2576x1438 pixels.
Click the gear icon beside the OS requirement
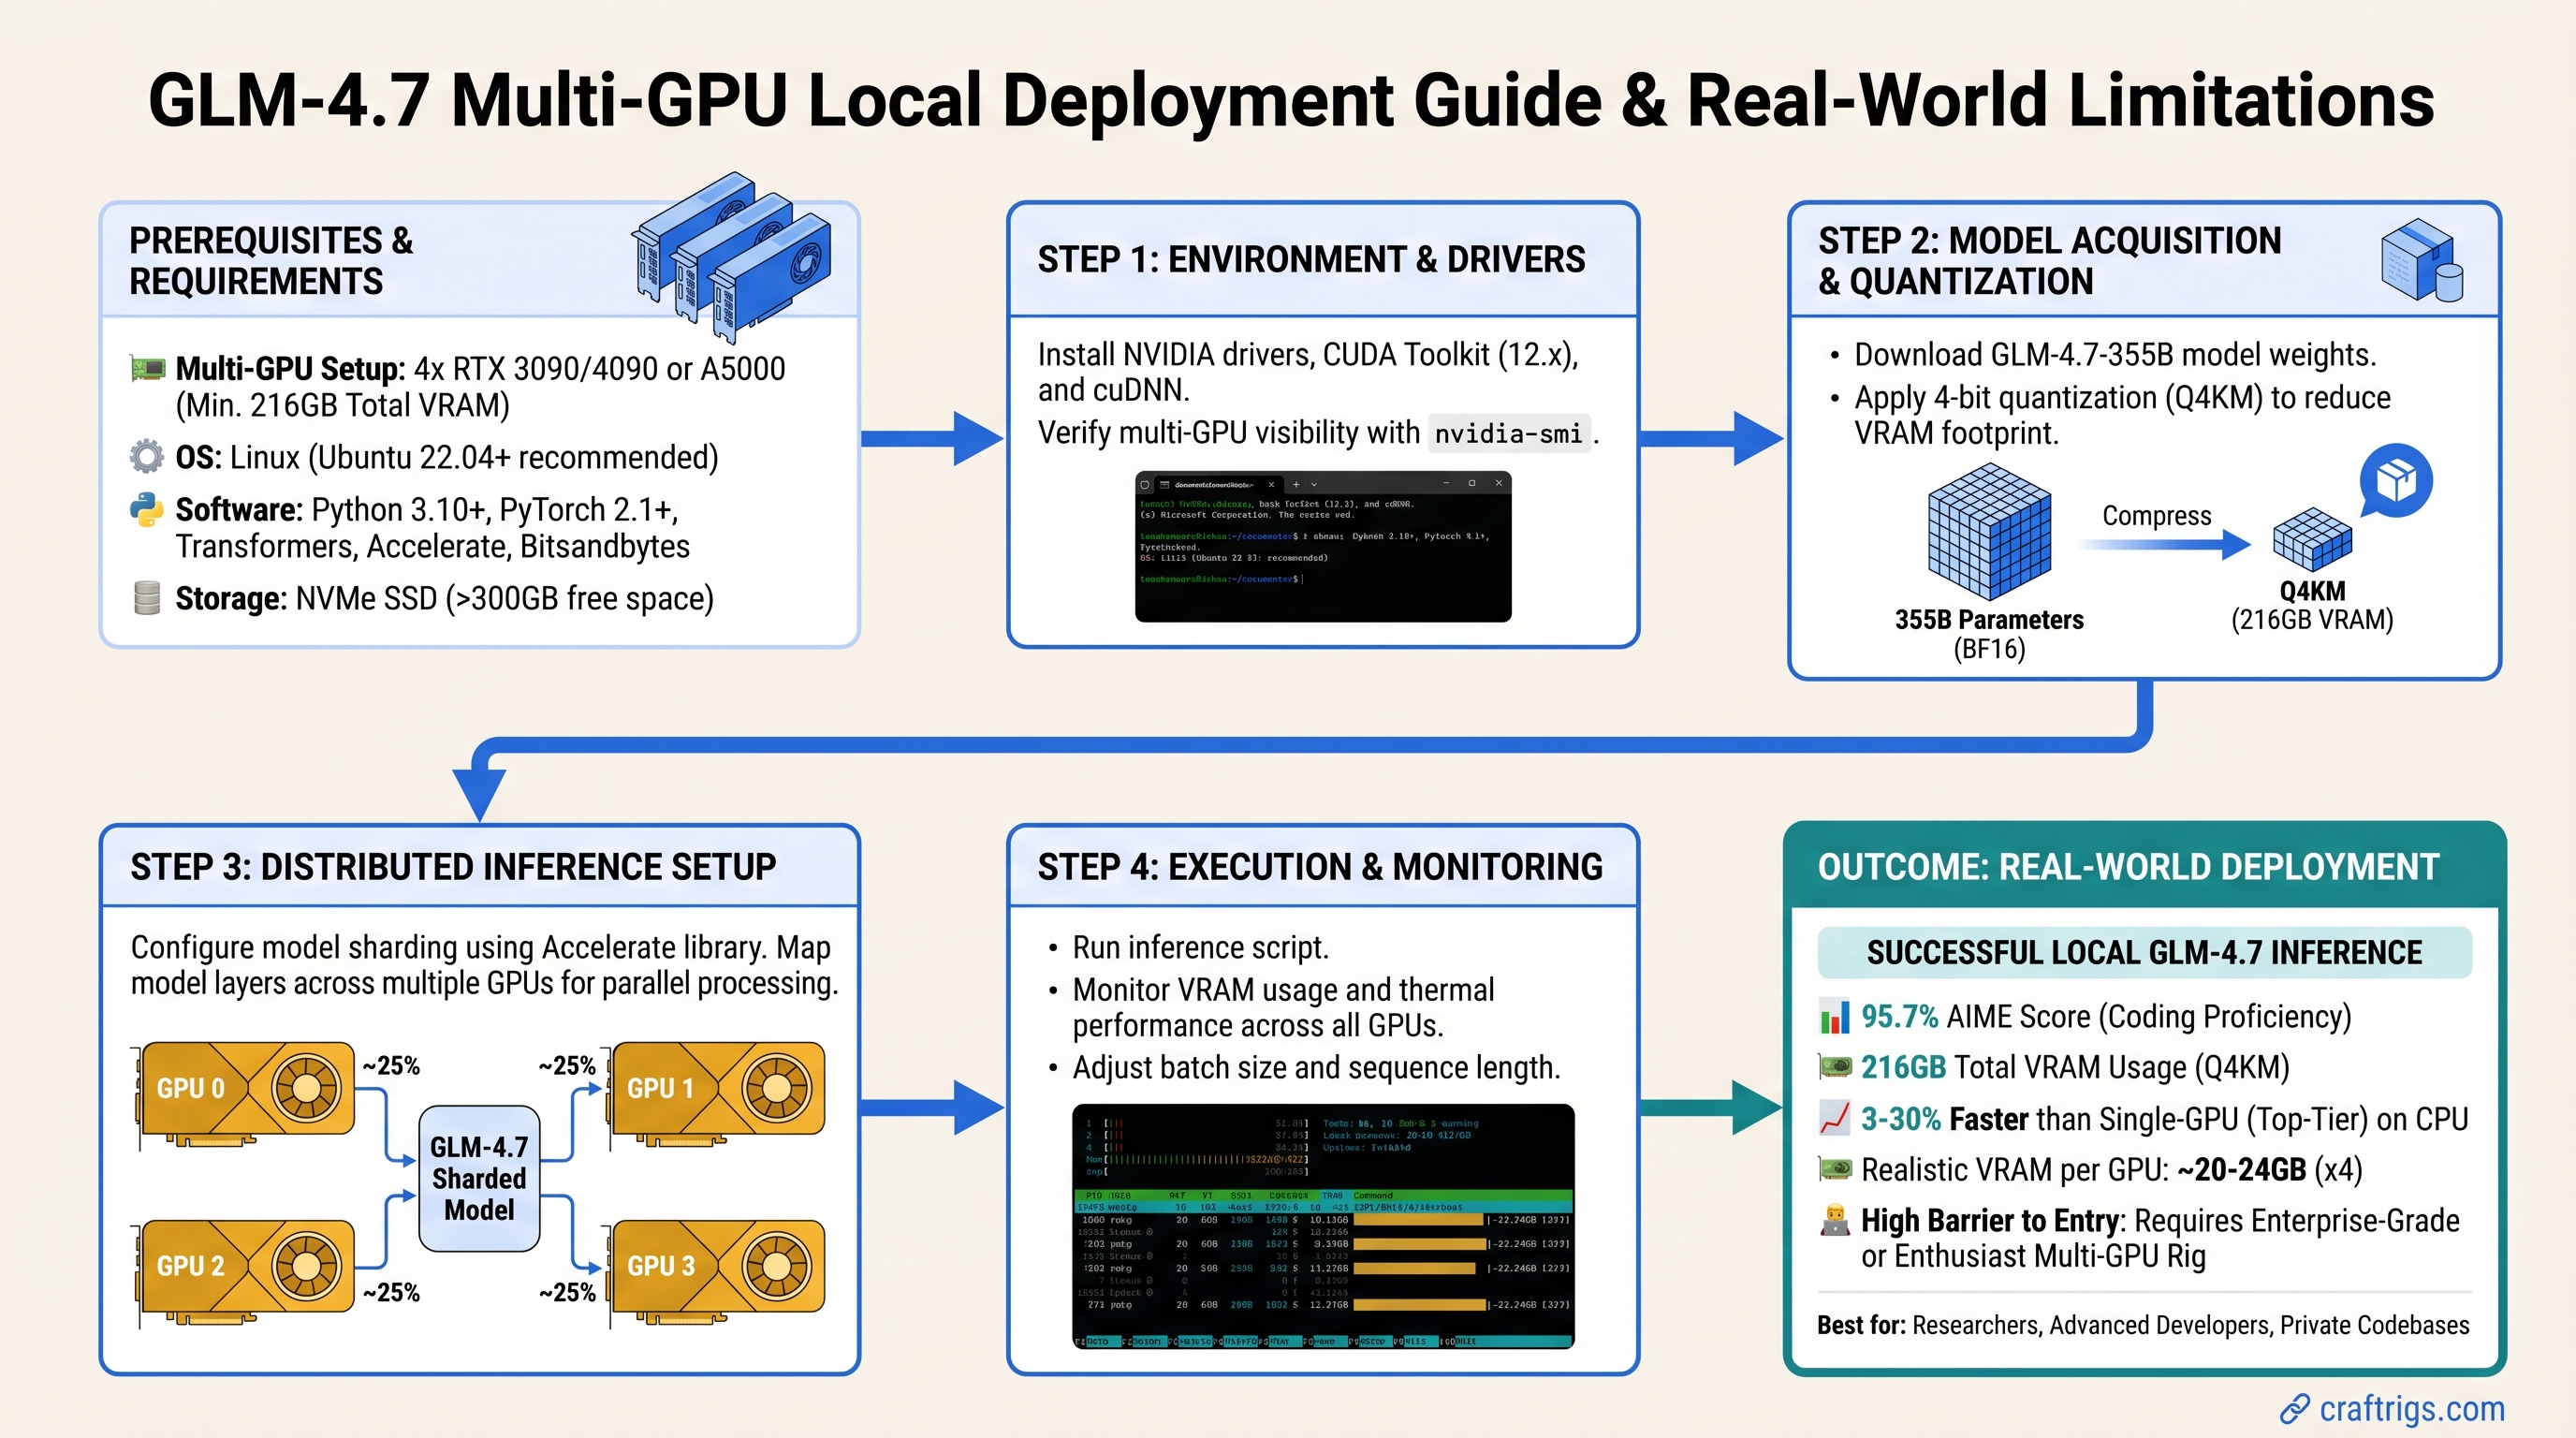click(146, 458)
